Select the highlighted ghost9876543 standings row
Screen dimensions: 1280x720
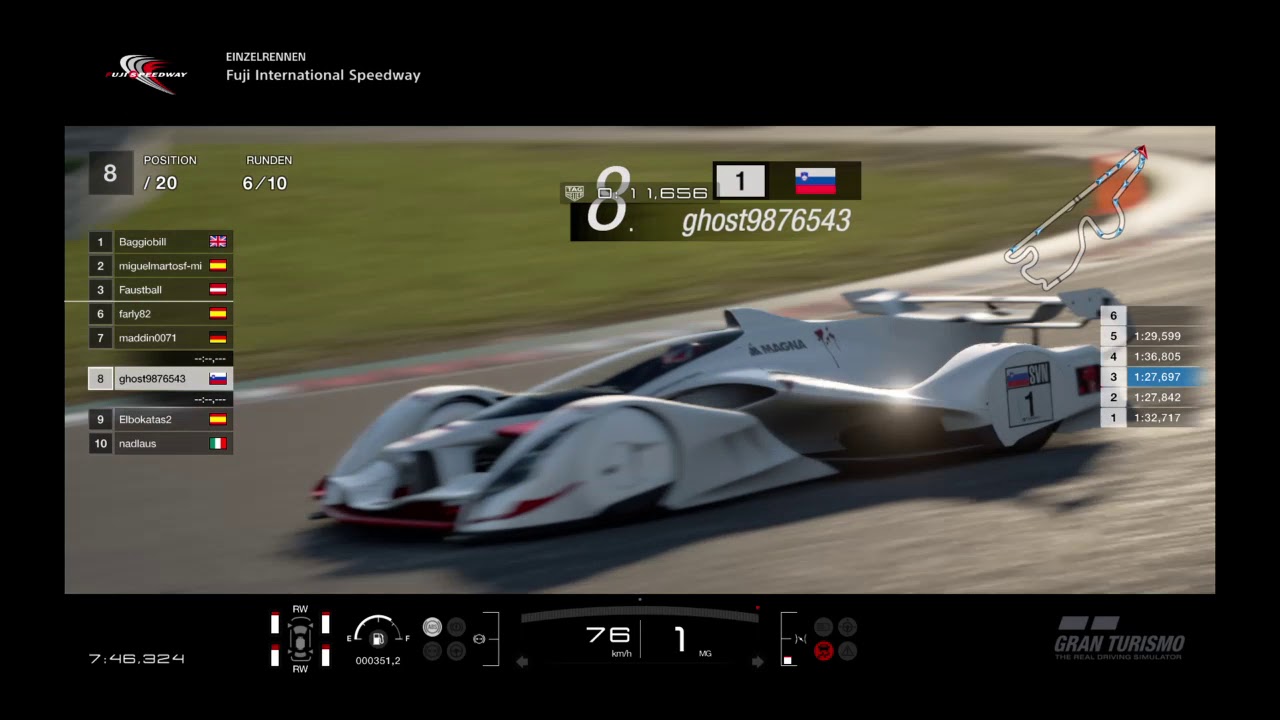pyautogui.click(x=160, y=379)
